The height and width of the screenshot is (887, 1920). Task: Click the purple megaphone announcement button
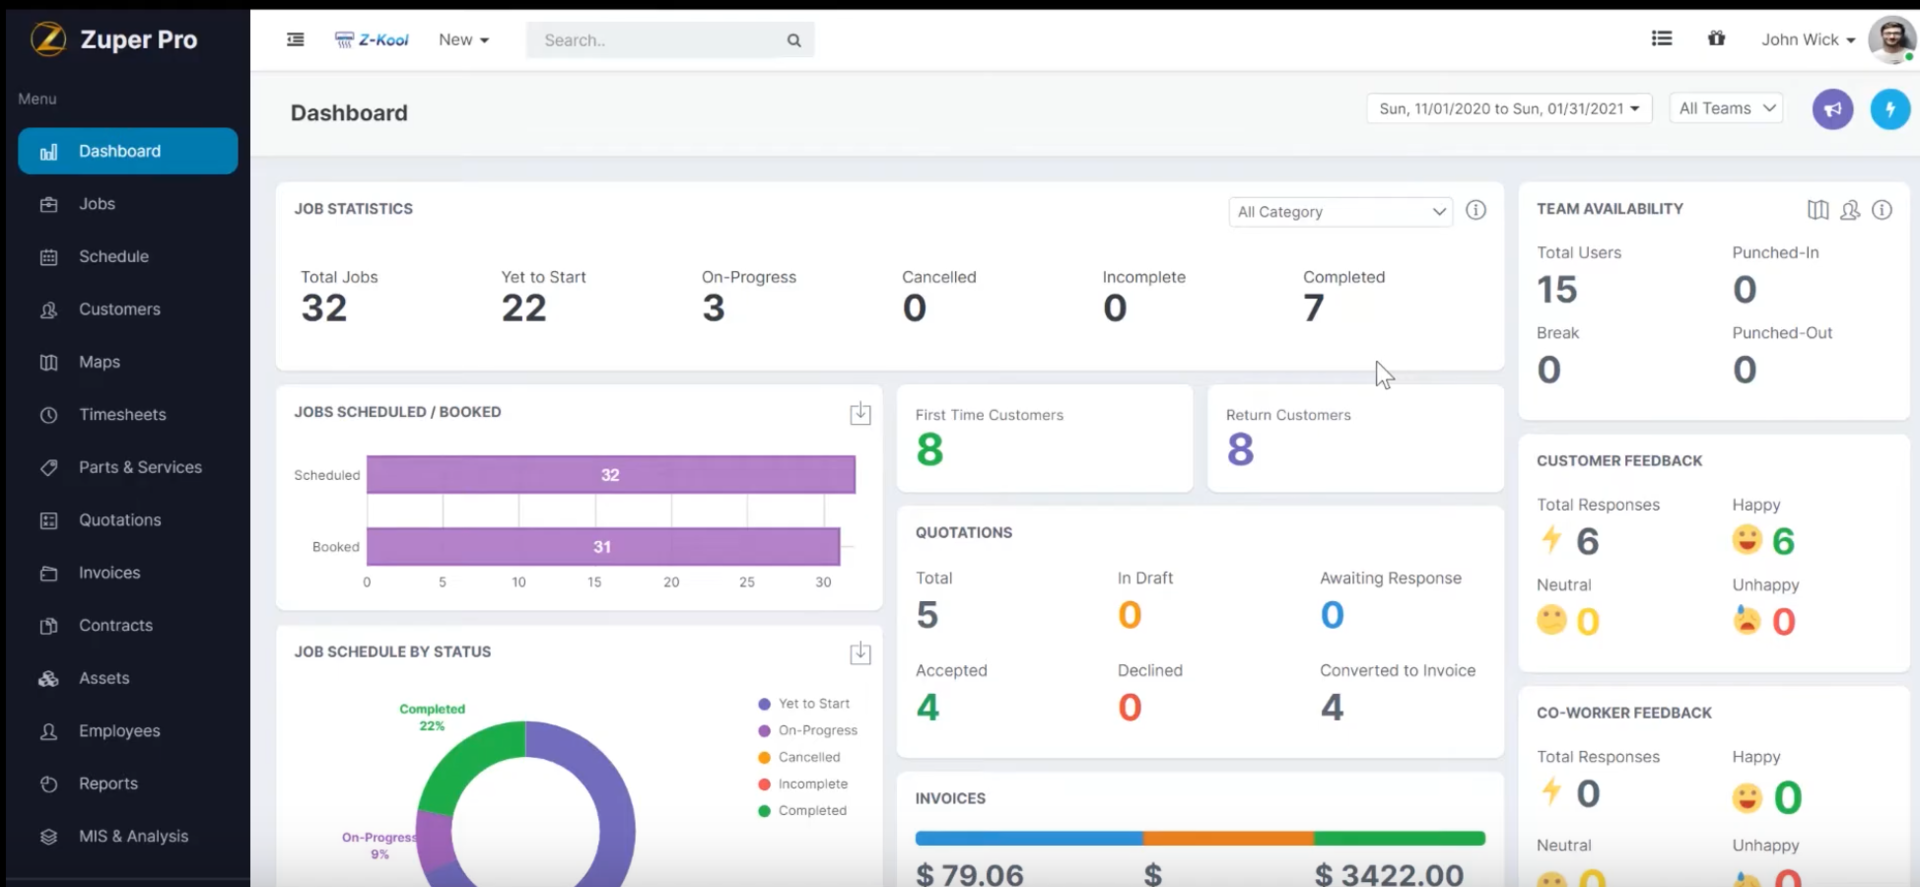coord(1832,109)
